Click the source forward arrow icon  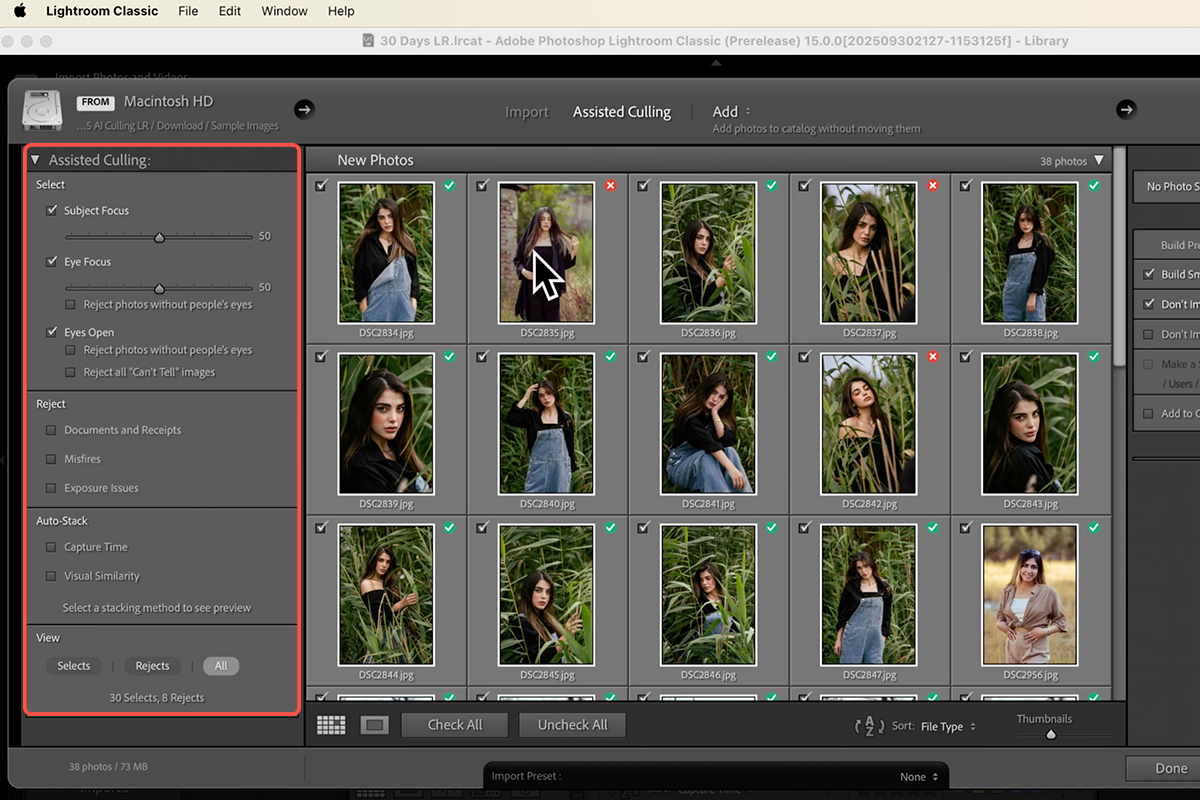tap(304, 109)
